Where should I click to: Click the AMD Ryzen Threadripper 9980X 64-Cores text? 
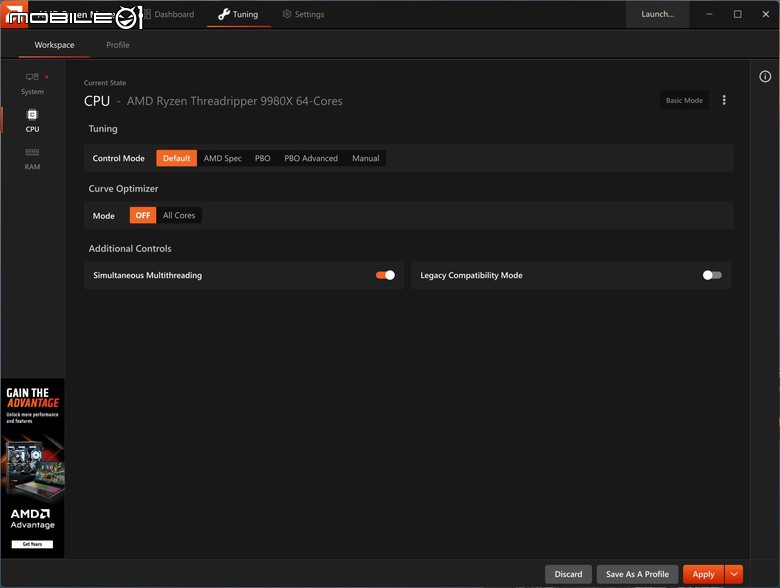[x=234, y=101]
